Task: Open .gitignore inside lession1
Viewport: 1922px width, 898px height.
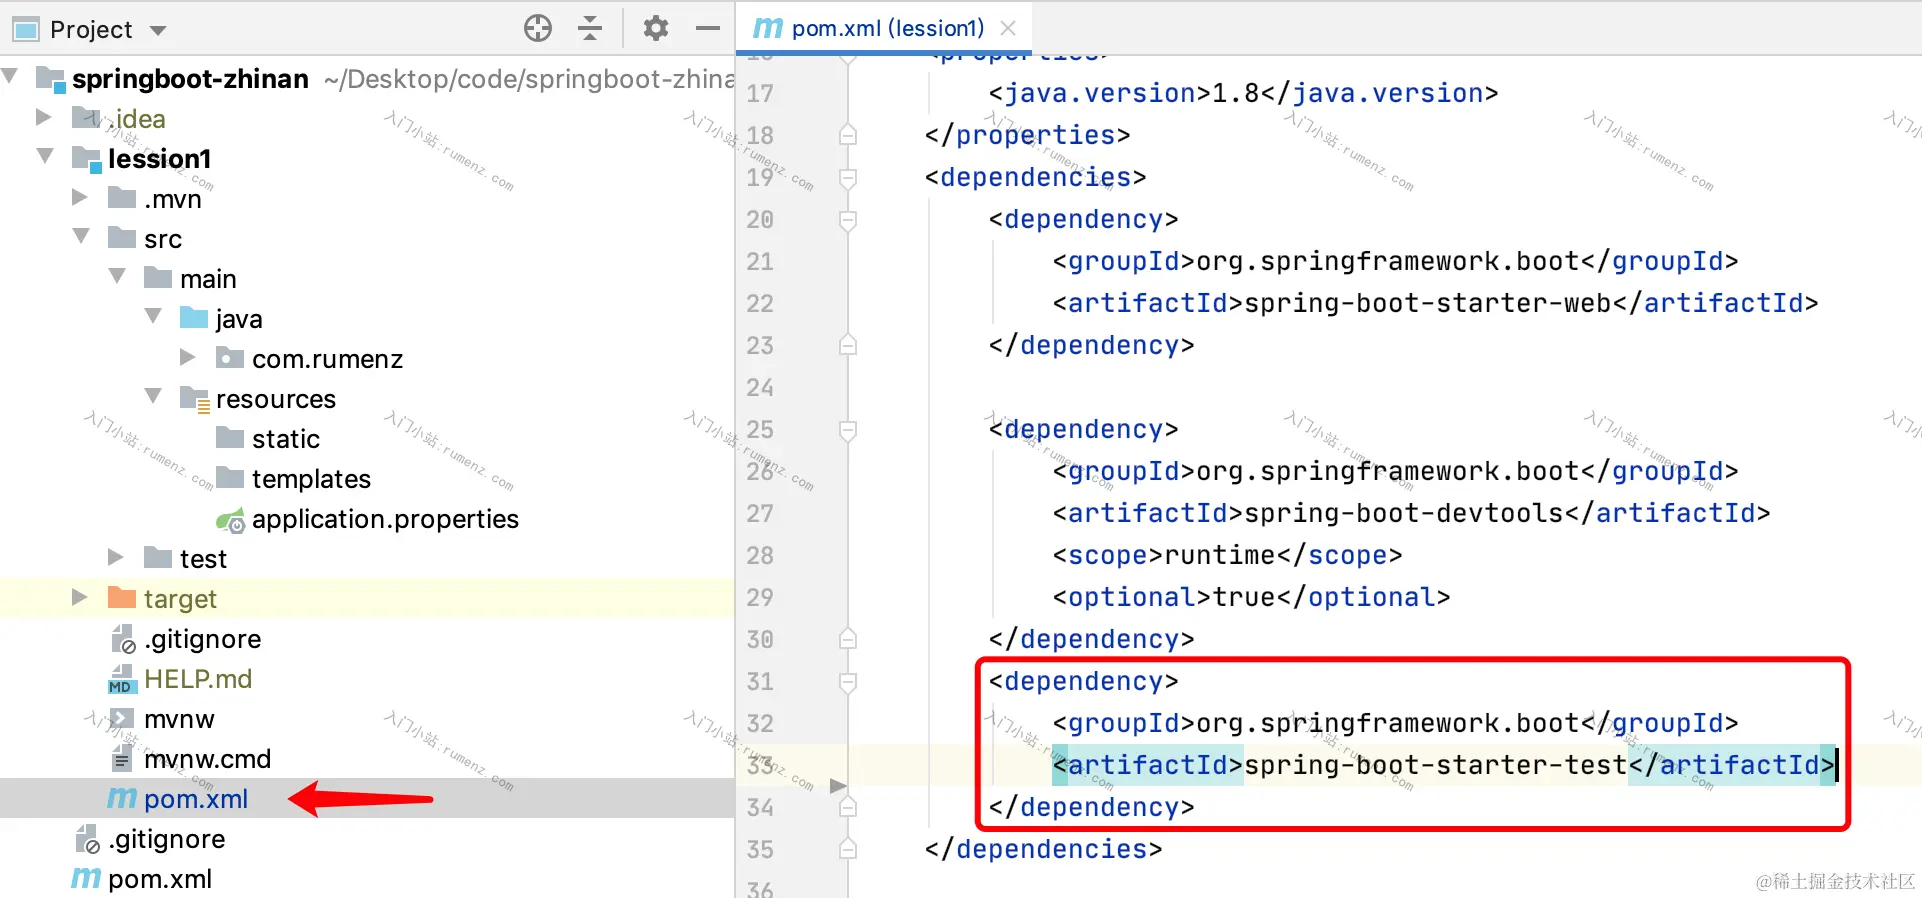Action: (x=203, y=639)
